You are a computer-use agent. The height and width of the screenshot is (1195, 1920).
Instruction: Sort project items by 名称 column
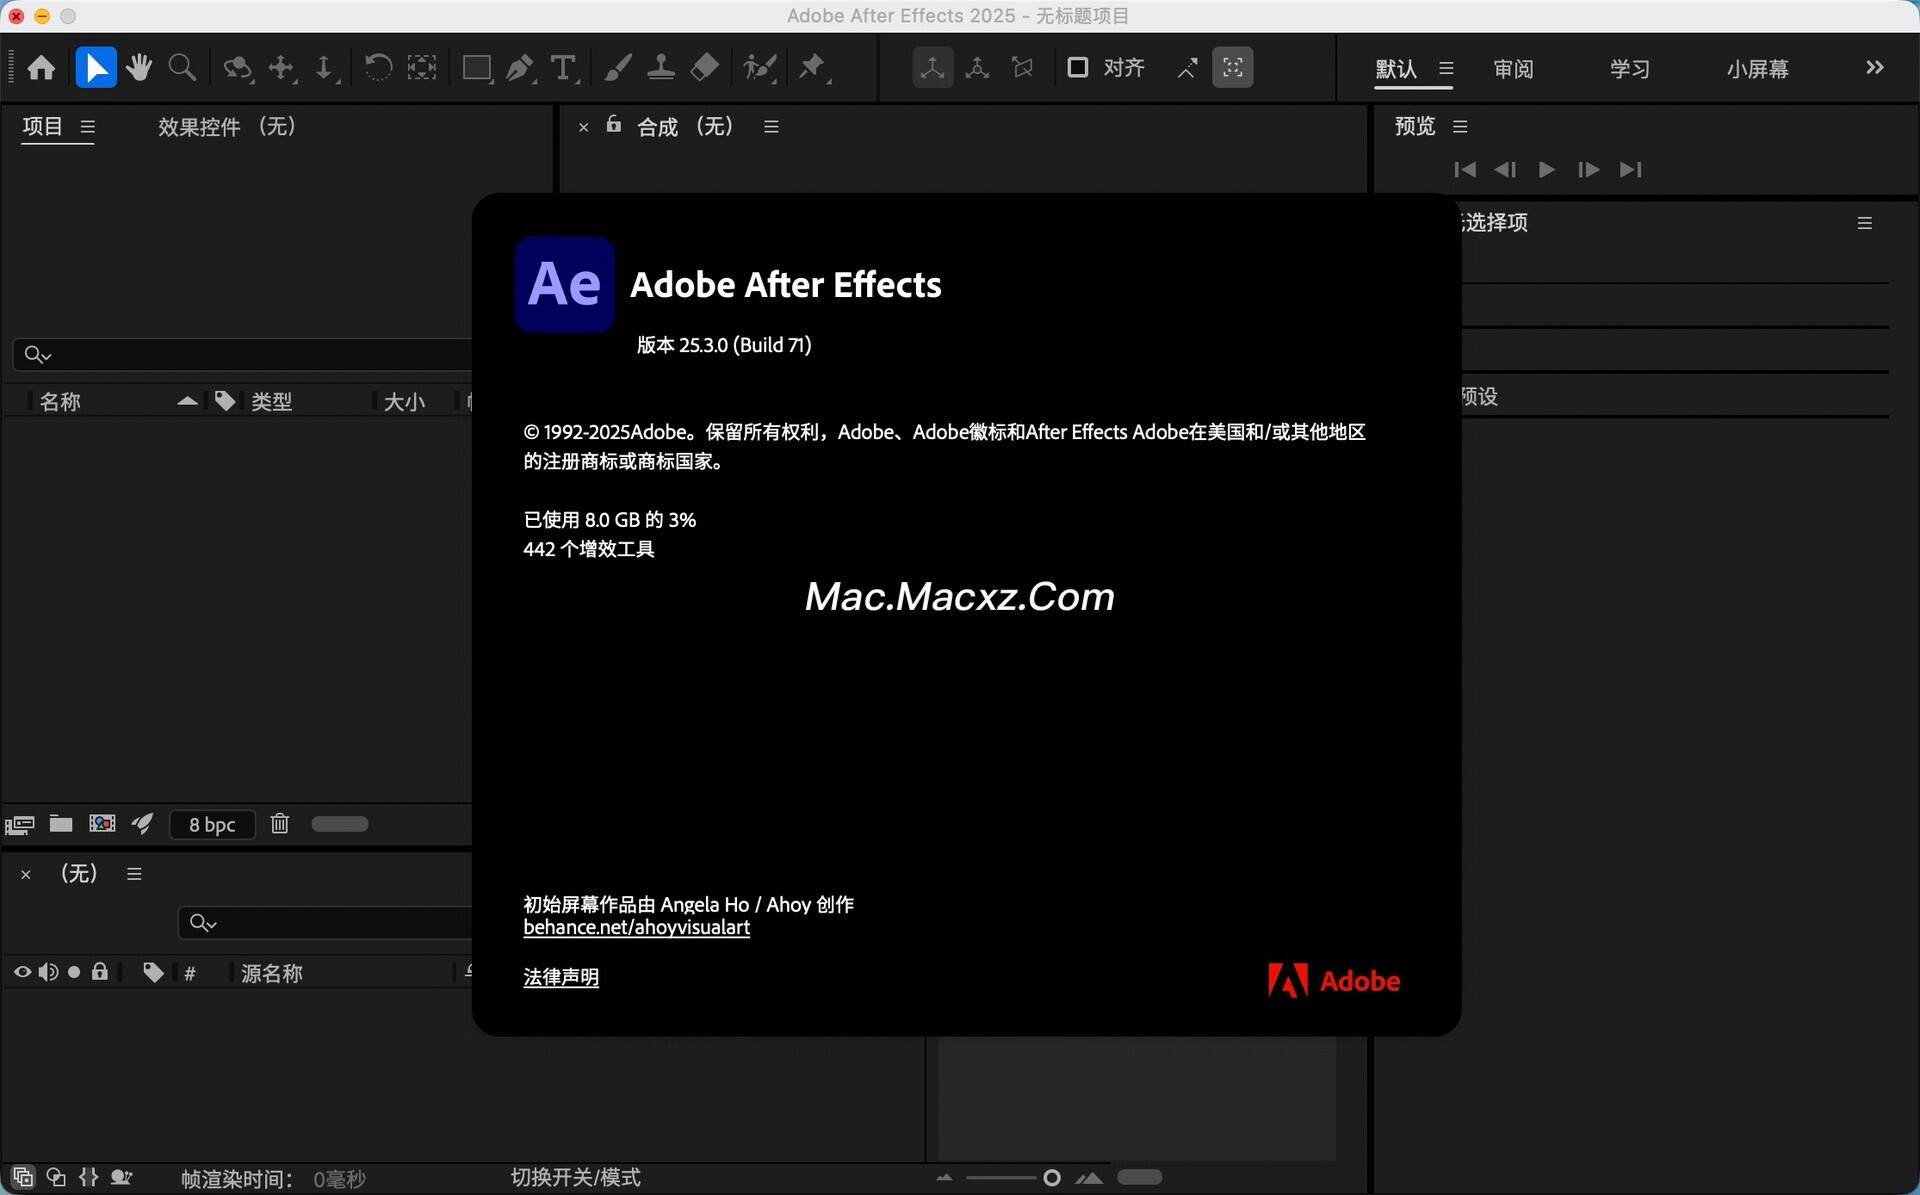coord(60,402)
